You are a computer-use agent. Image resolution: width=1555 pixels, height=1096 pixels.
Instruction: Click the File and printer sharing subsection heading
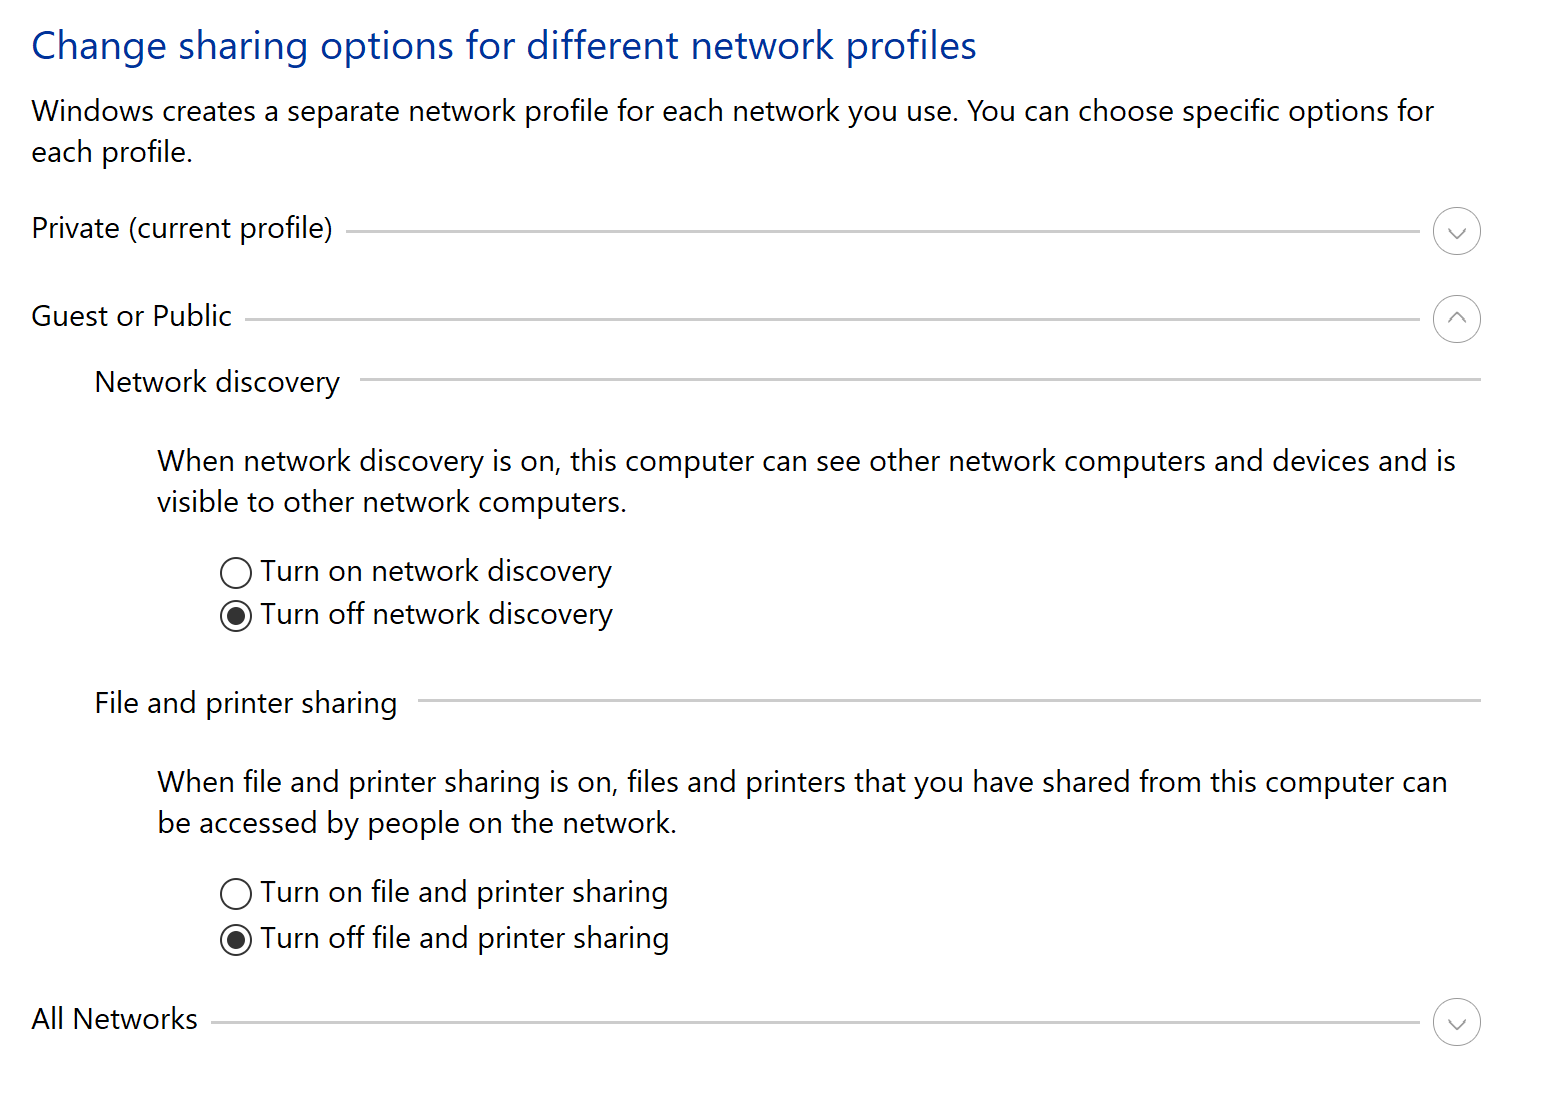[x=246, y=703]
